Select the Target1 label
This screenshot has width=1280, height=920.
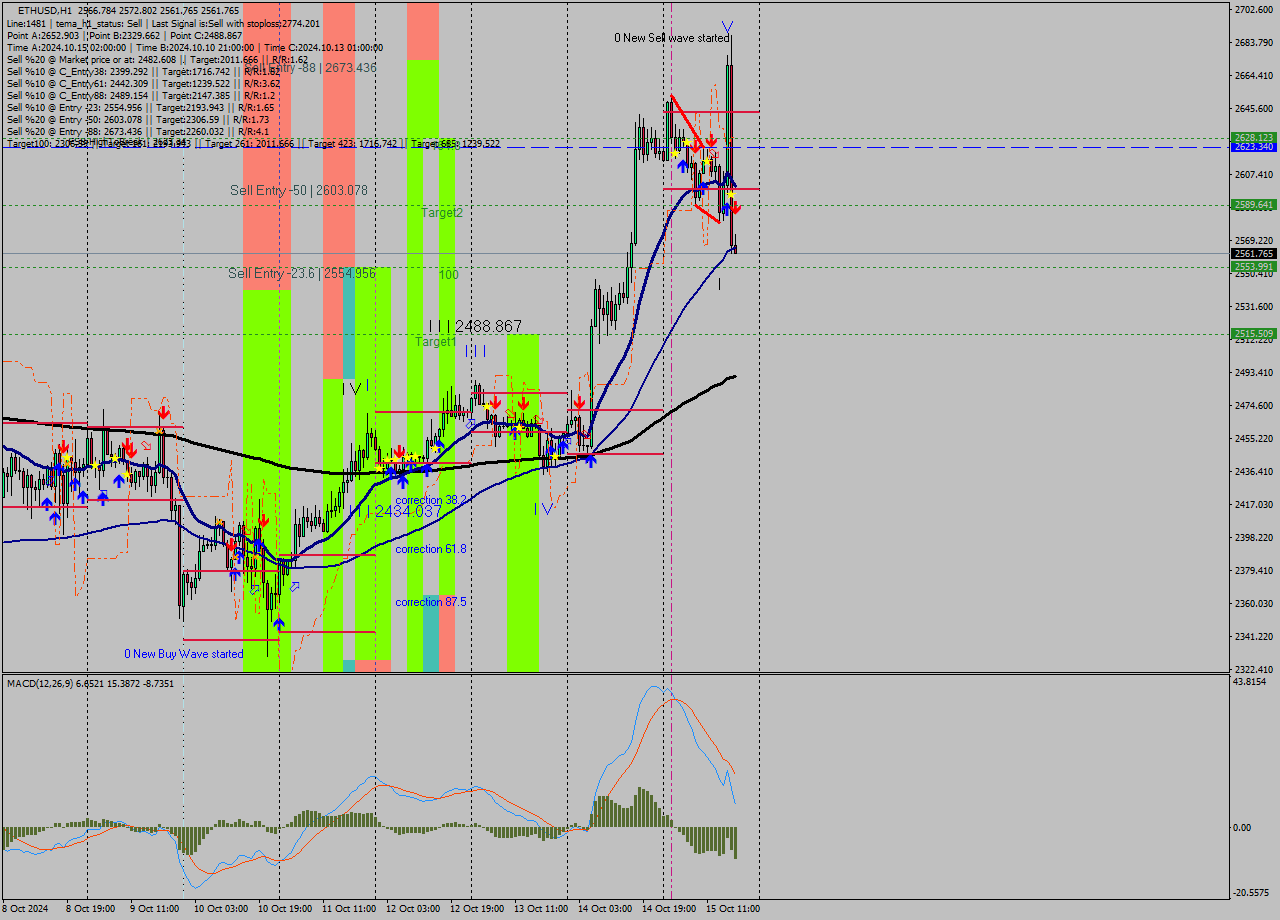pyautogui.click(x=436, y=342)
